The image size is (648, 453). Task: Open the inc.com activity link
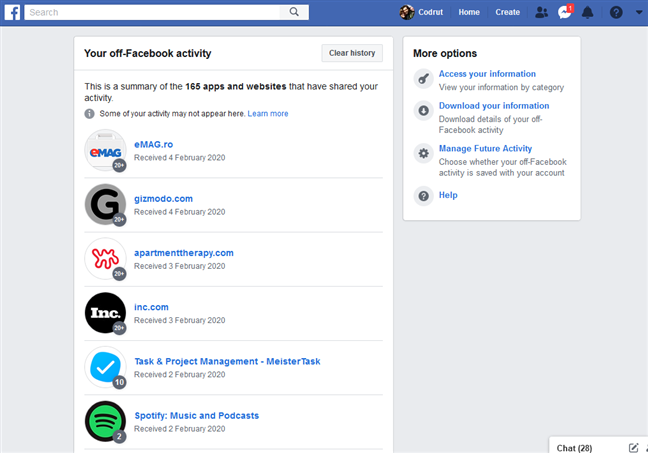[151, 307]
